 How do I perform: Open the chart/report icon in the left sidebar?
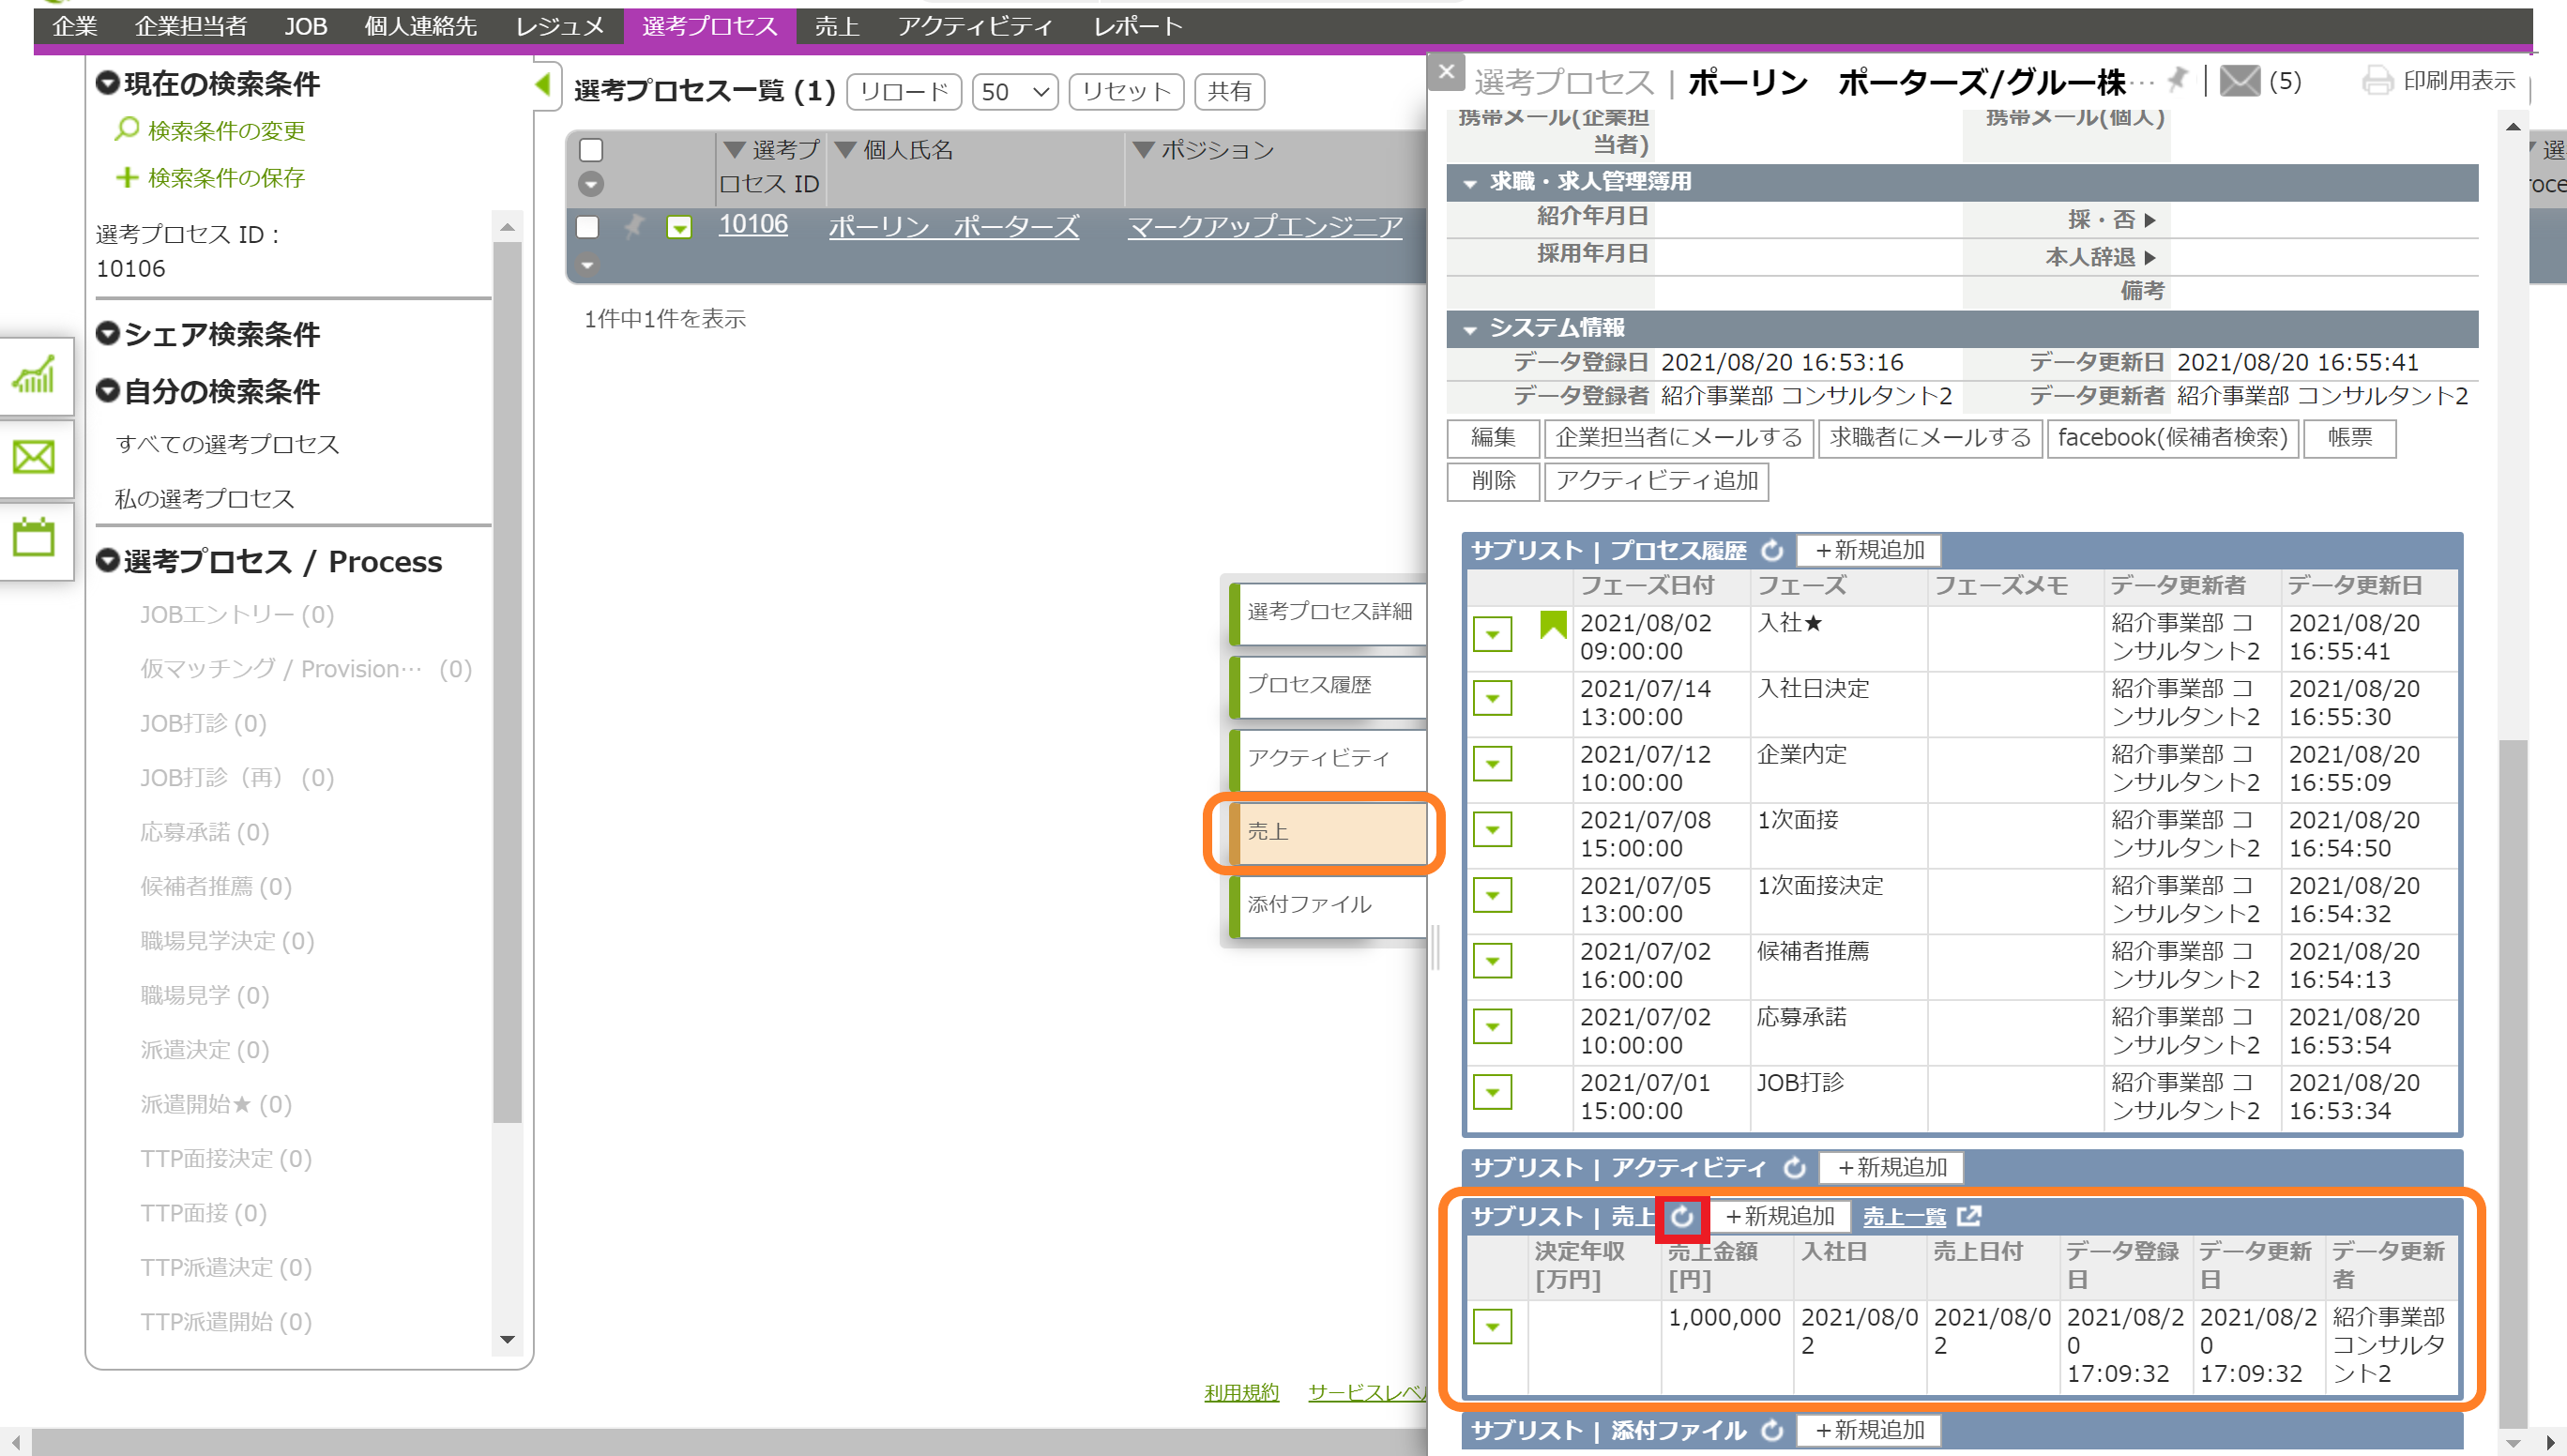[33, 377]
